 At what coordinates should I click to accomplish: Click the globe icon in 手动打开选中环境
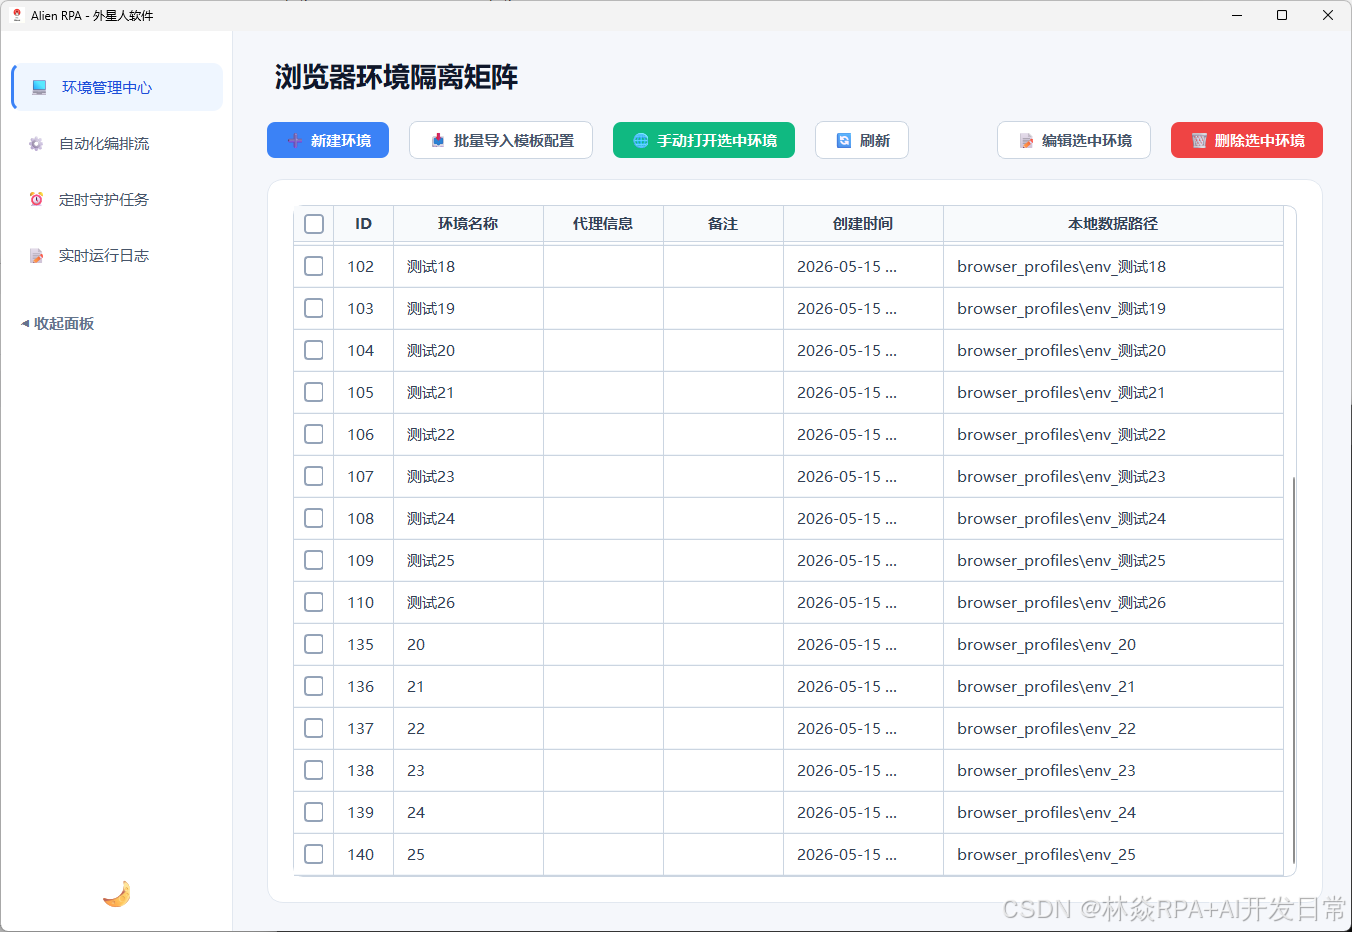coord(641,141)
